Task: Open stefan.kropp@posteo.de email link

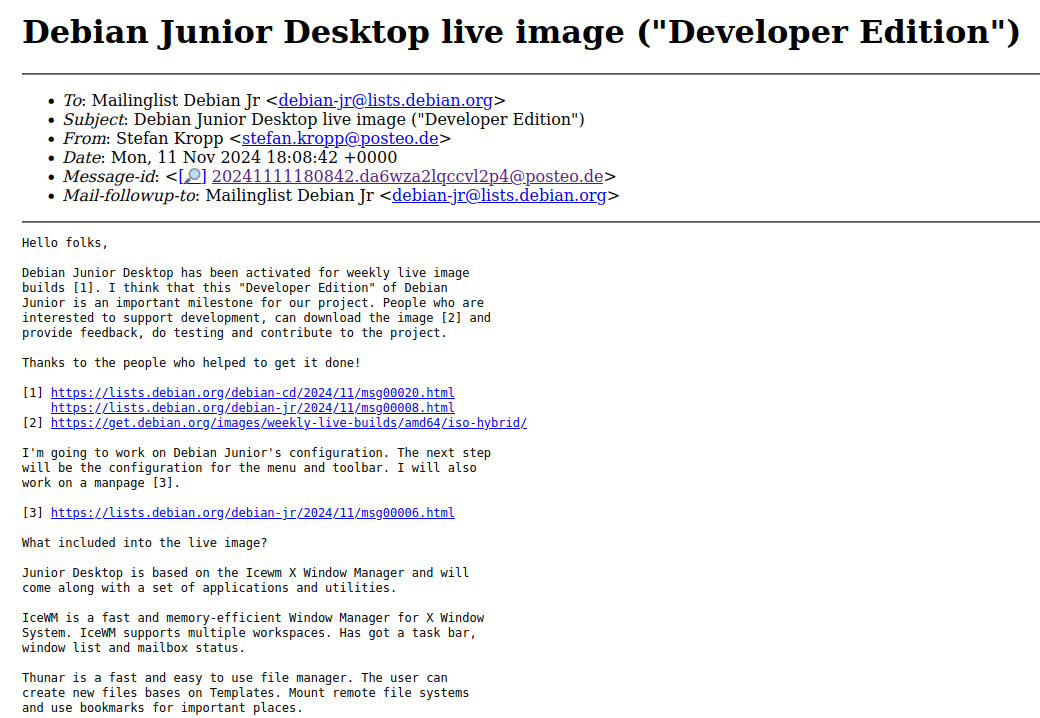Action: click(x=340, y=139)
